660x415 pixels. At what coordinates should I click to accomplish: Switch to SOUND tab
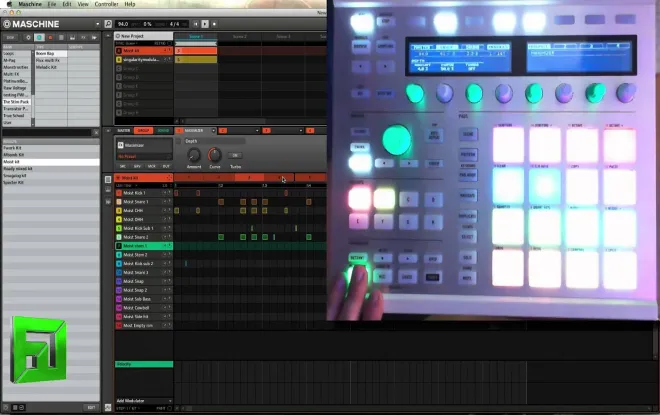pos(163,130)
